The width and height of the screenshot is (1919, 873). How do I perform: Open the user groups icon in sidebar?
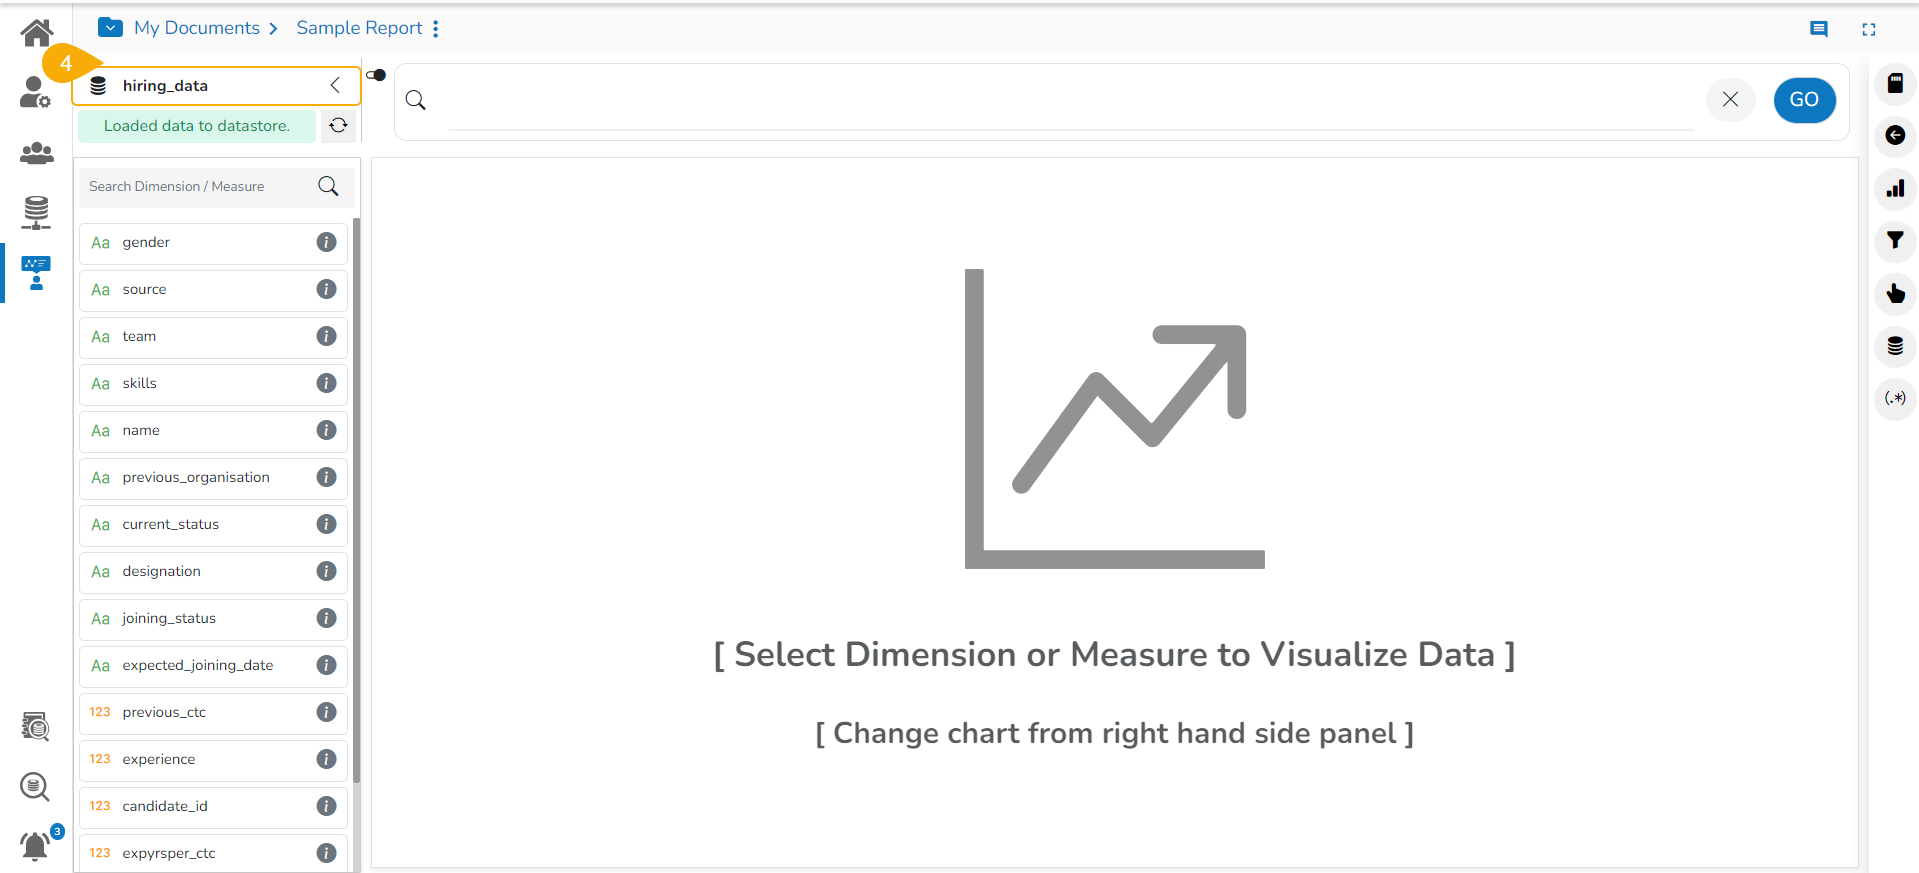click(x=36, y=153)
